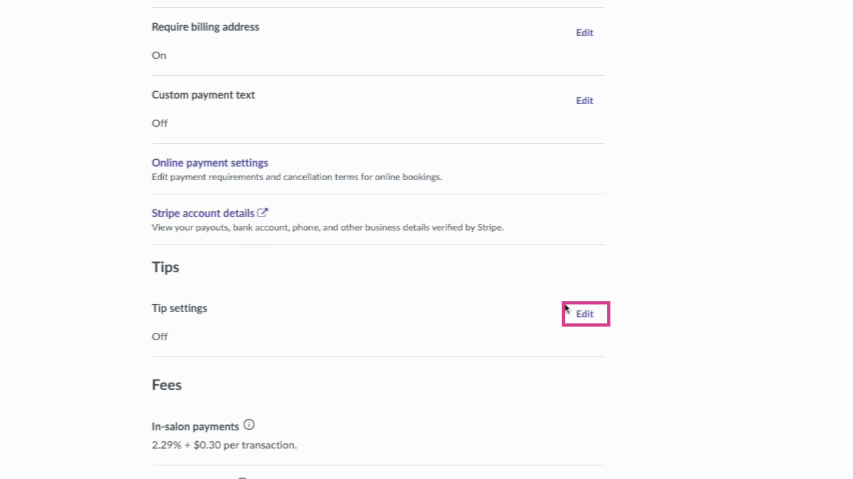Click Off status under Tip settings

160,337
